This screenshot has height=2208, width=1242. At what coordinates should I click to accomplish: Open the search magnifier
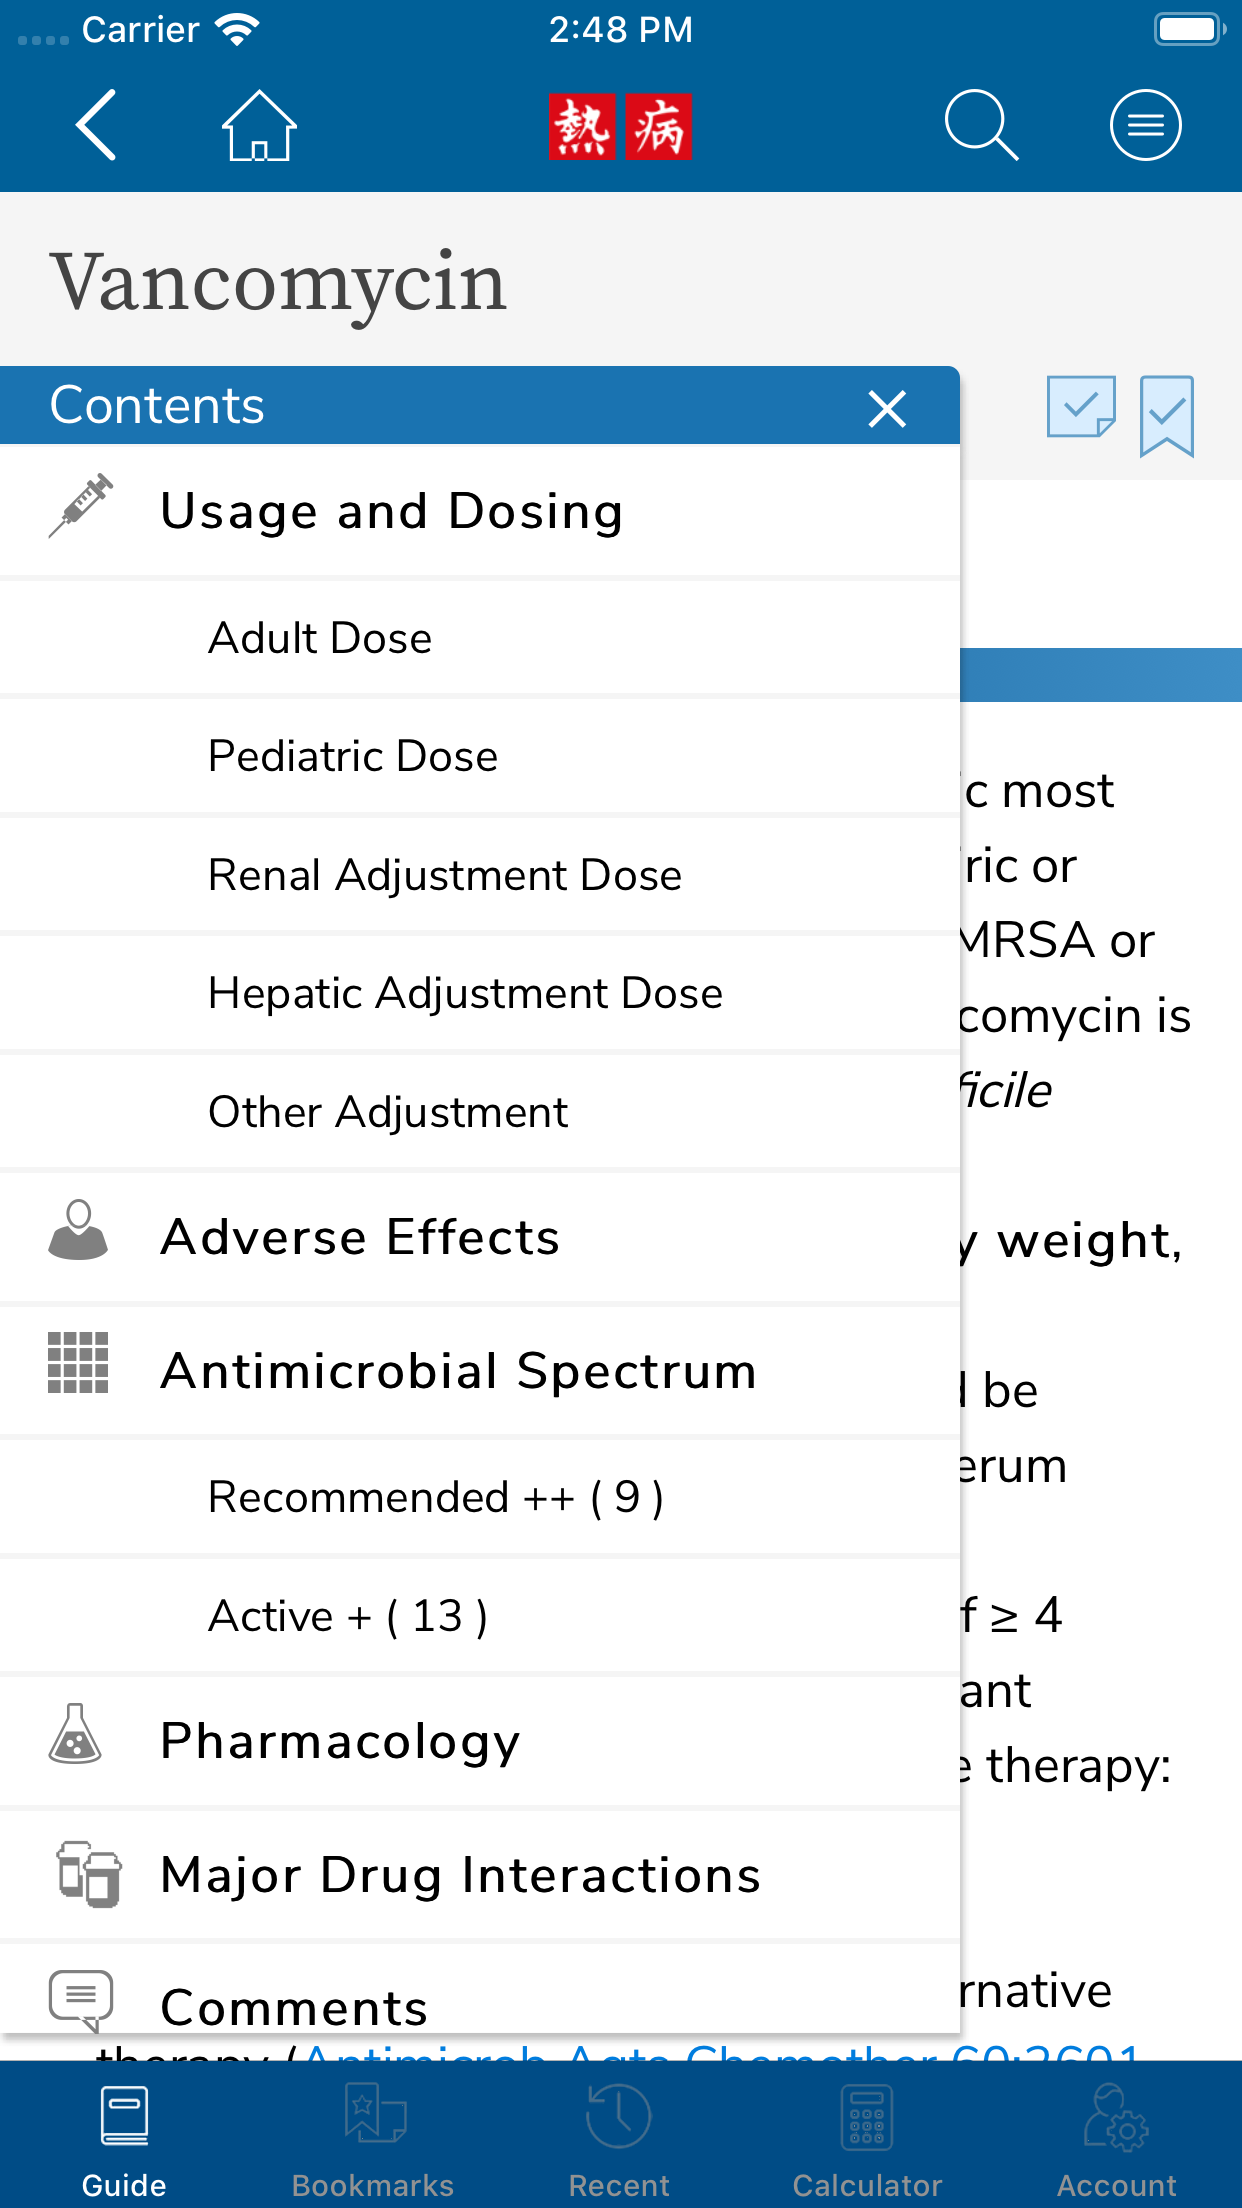(x=981, y=126)
